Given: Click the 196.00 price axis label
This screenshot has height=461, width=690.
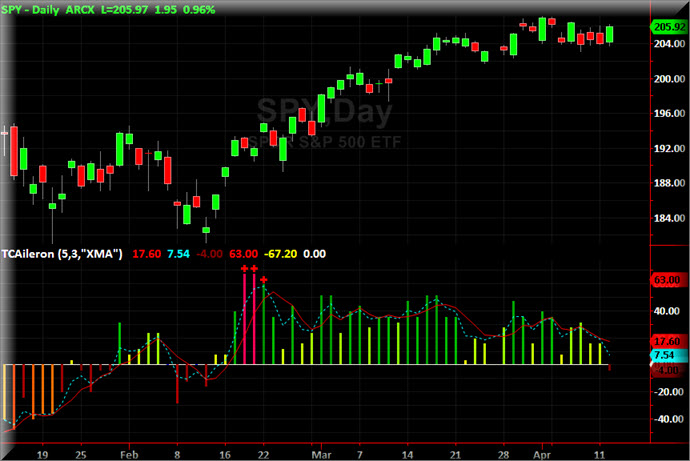Looking at the screenshot, I should [x=669, y=113].
